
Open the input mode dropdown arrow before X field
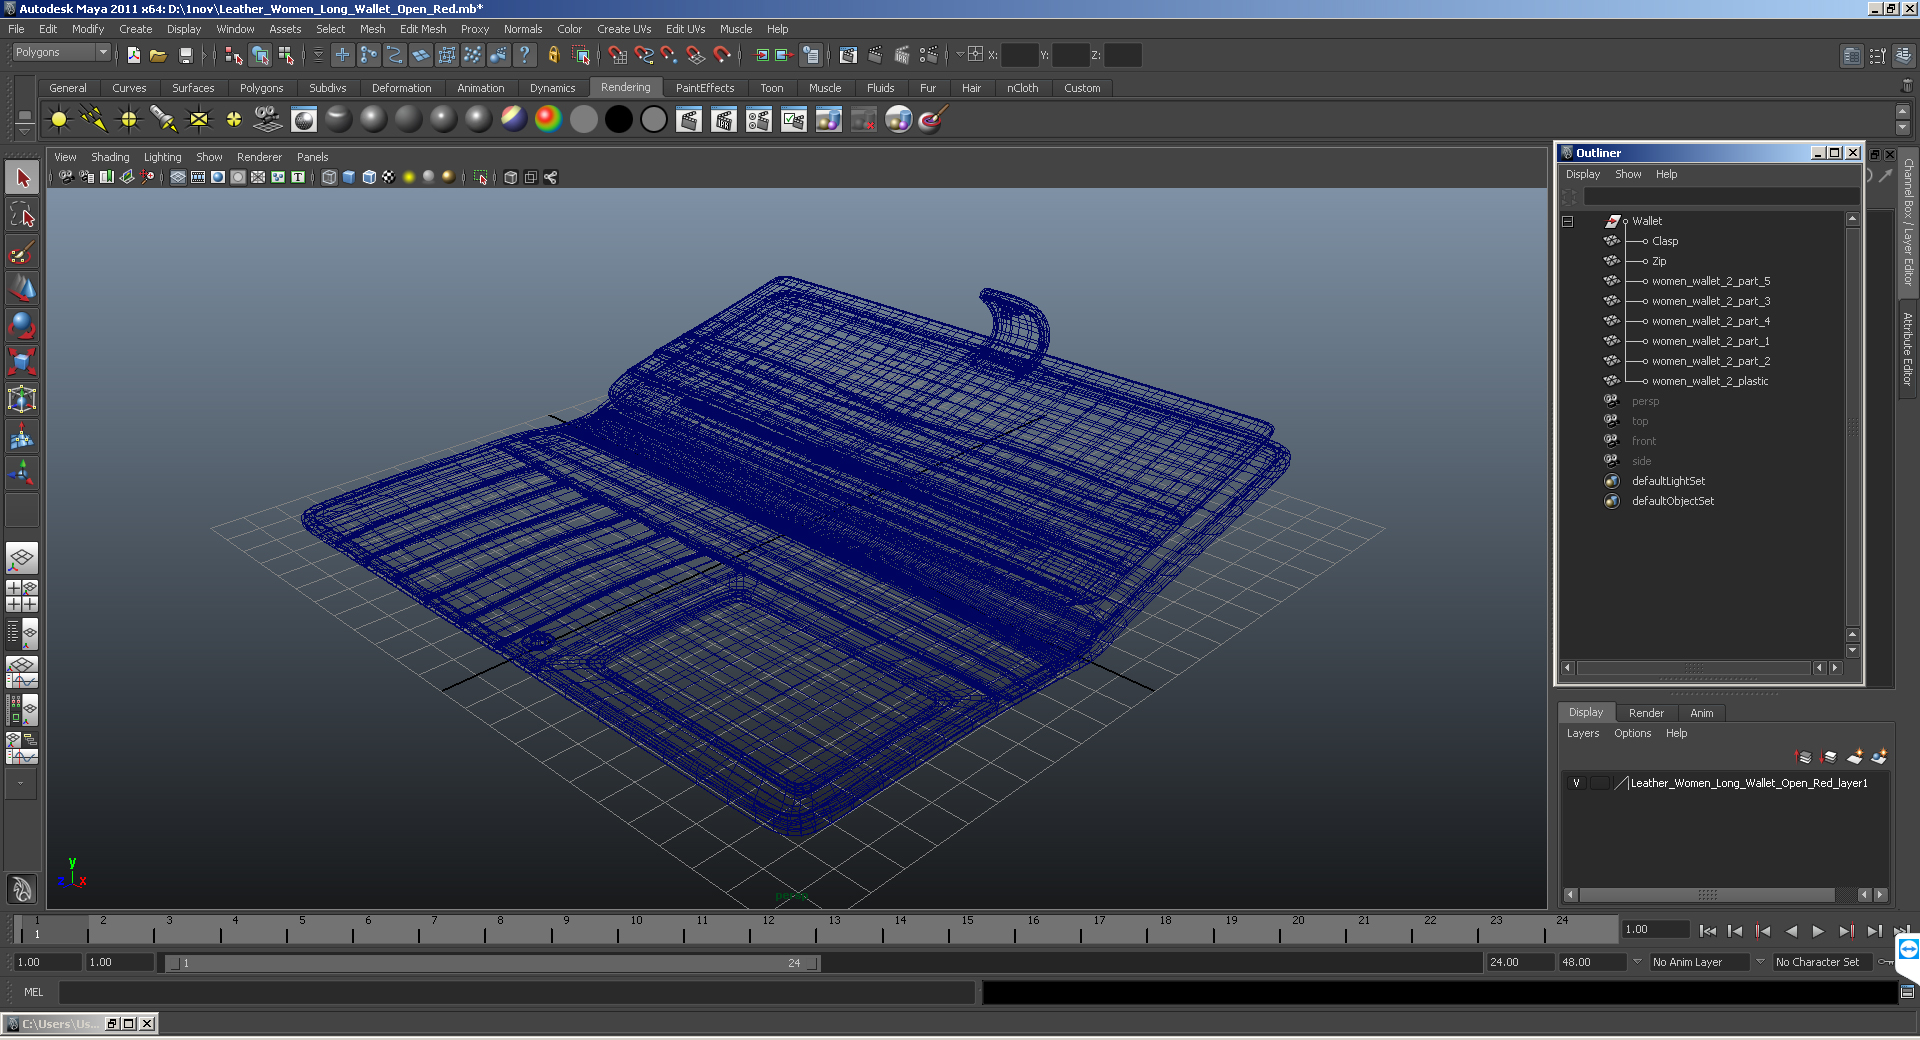[x=960, y=55]
